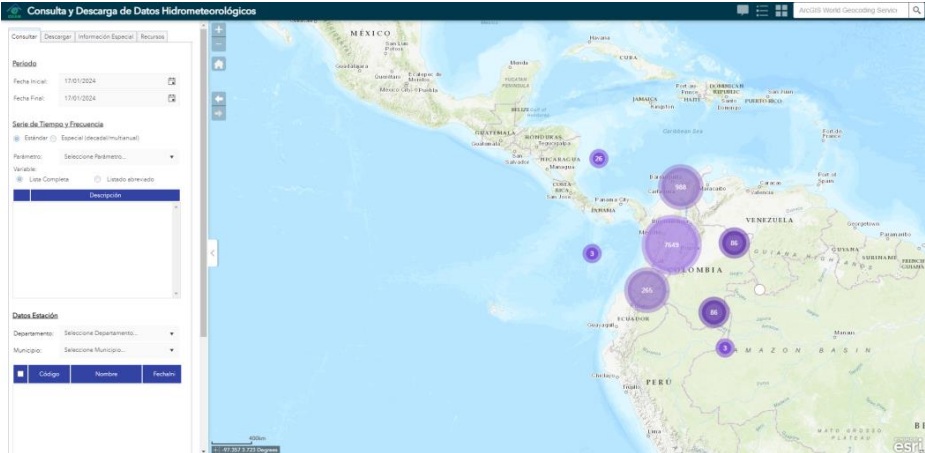The width and height of the screenshot is (925, 453).
Task: Open calendar for Fecha Final
Action: [x=172, y=98]
